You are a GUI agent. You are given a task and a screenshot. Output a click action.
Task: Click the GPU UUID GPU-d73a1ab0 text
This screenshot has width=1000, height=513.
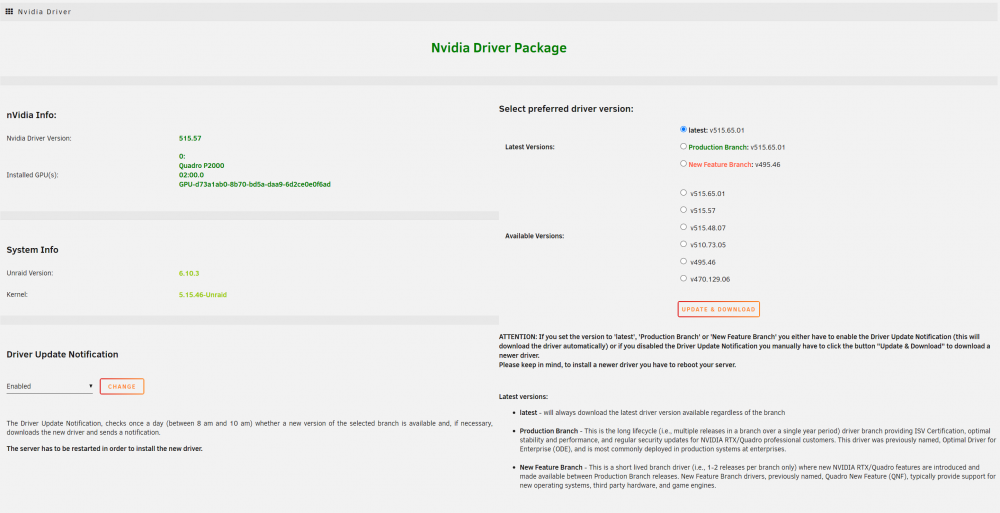254,184
